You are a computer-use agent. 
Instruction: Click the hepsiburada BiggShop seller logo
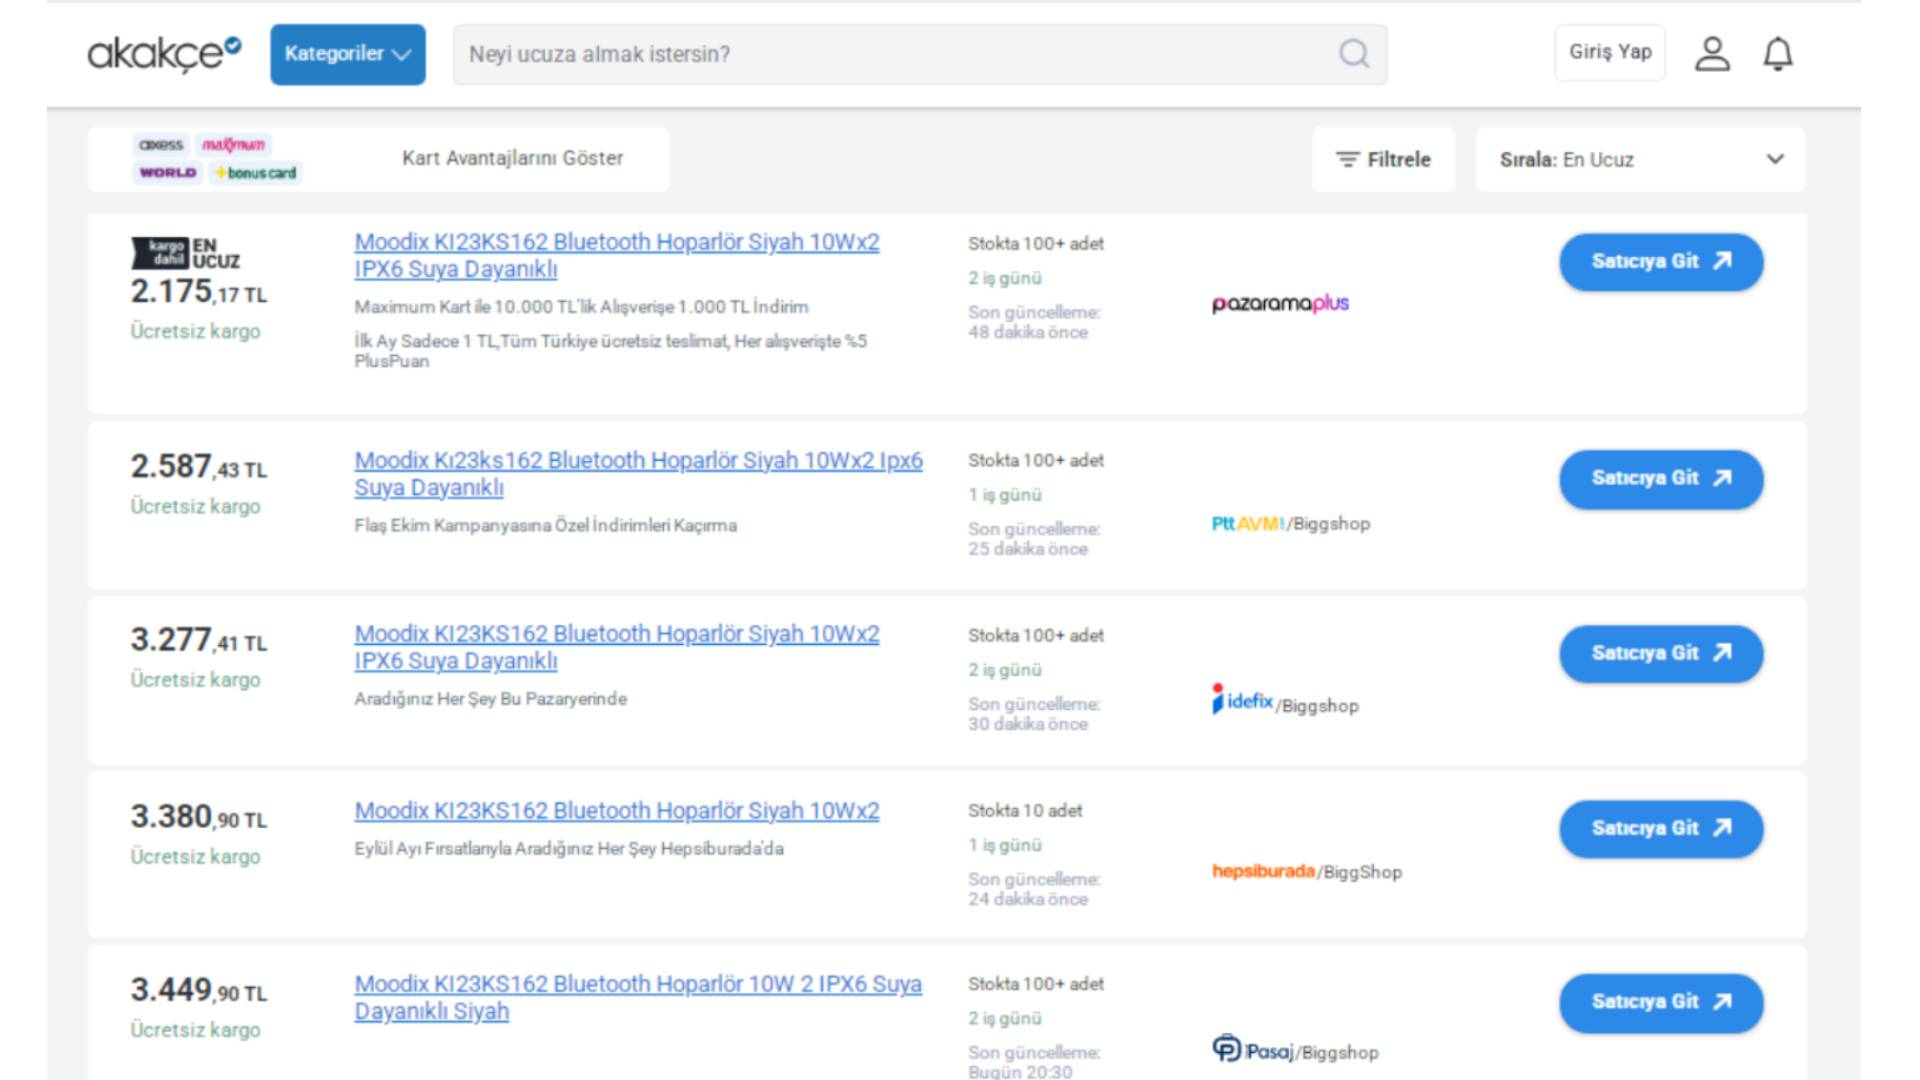coord(1306,871)
